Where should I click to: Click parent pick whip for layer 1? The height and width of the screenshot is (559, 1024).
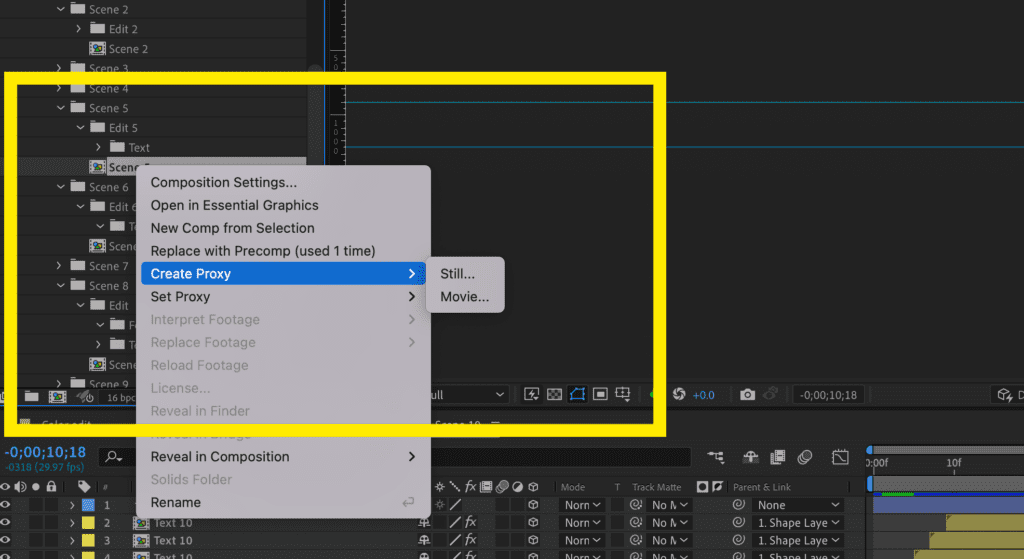coord(739,505)
